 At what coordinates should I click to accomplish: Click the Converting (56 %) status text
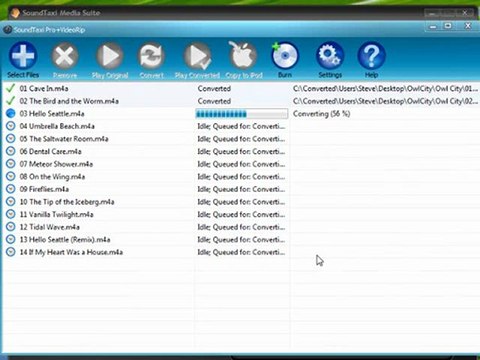coord(322,114)
